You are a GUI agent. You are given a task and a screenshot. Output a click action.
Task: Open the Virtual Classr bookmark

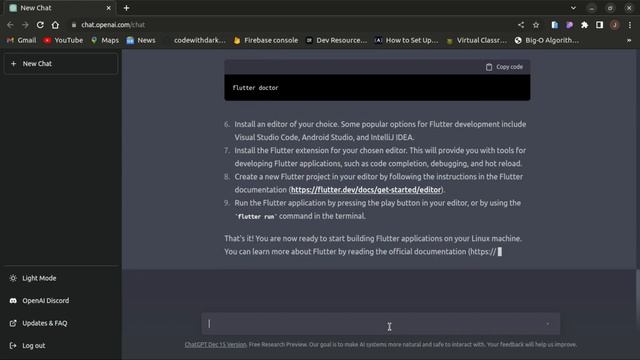click(476, 40)
